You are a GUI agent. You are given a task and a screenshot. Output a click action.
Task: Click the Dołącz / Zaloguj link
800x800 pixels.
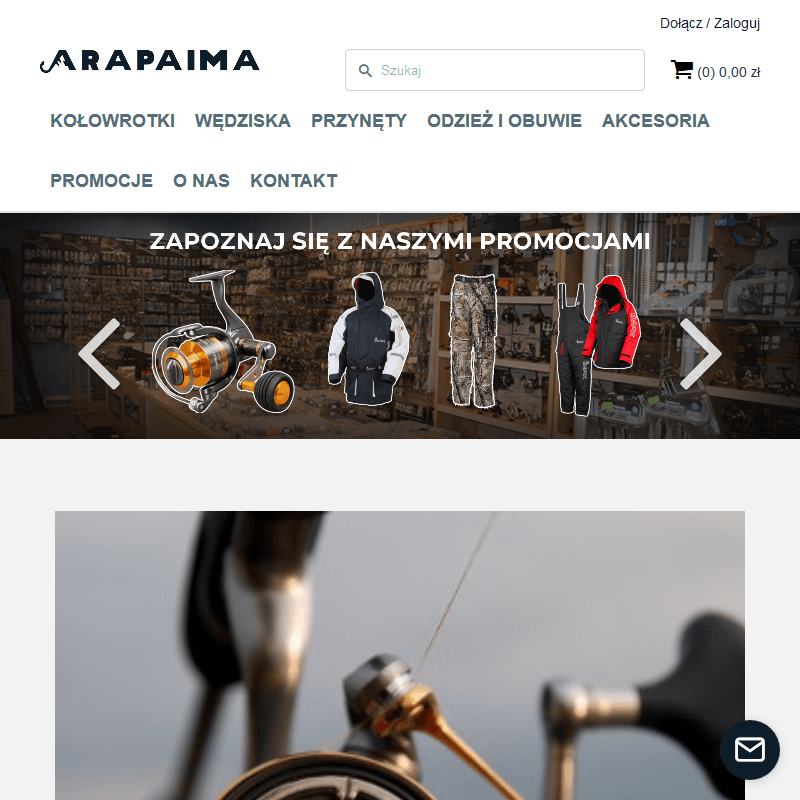tap(710, 23)
